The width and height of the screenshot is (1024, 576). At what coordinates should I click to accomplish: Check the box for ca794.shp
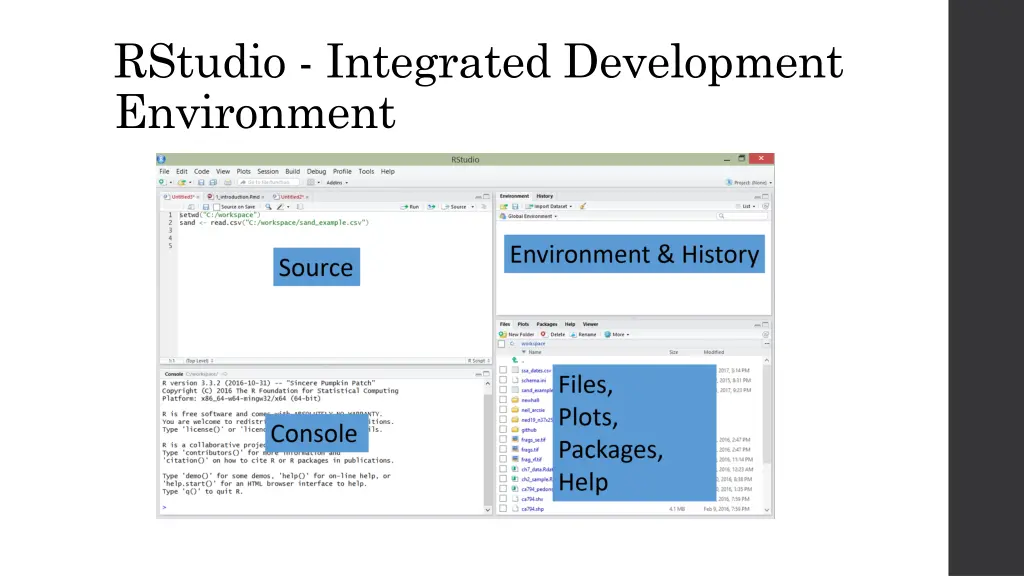click(x=503, y=509)
